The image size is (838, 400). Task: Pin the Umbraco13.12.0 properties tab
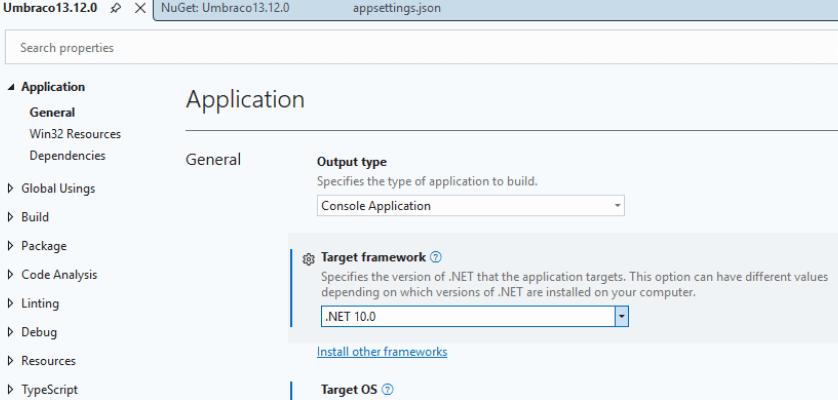[115, 9]
